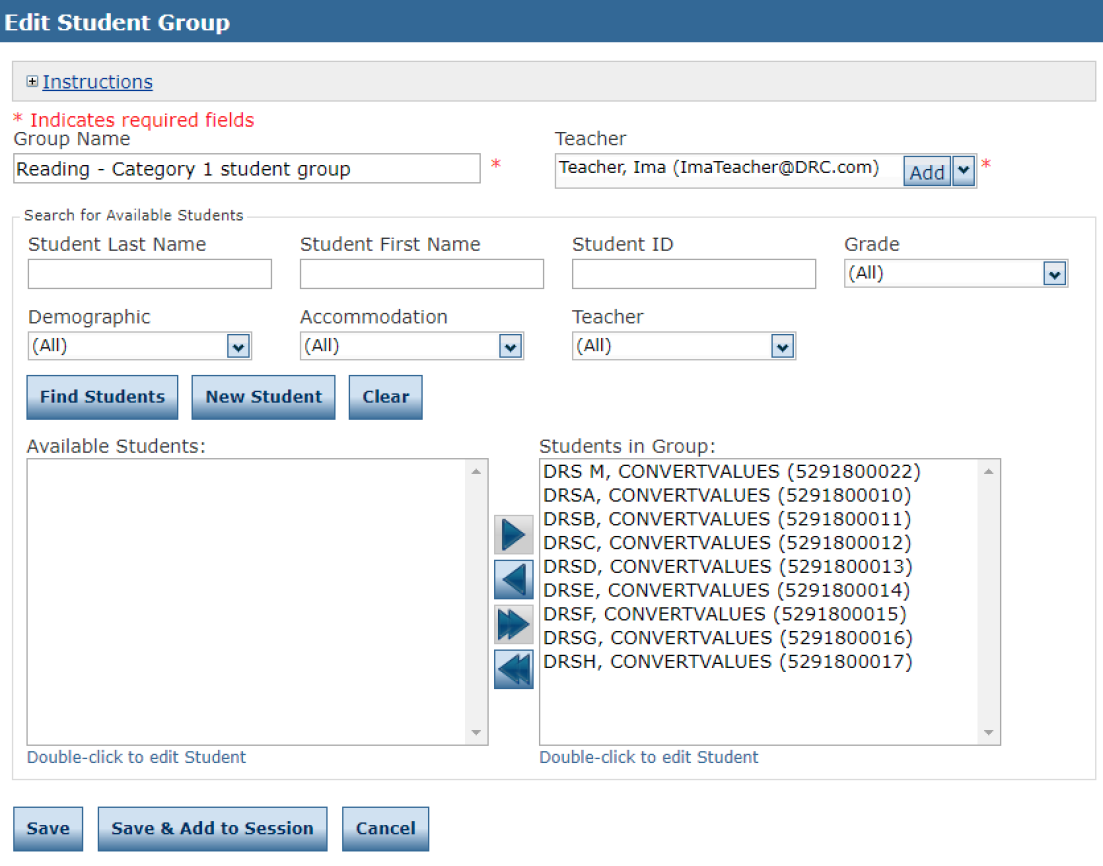Click the Add button for Teacher Ima

tap(926, 171)
